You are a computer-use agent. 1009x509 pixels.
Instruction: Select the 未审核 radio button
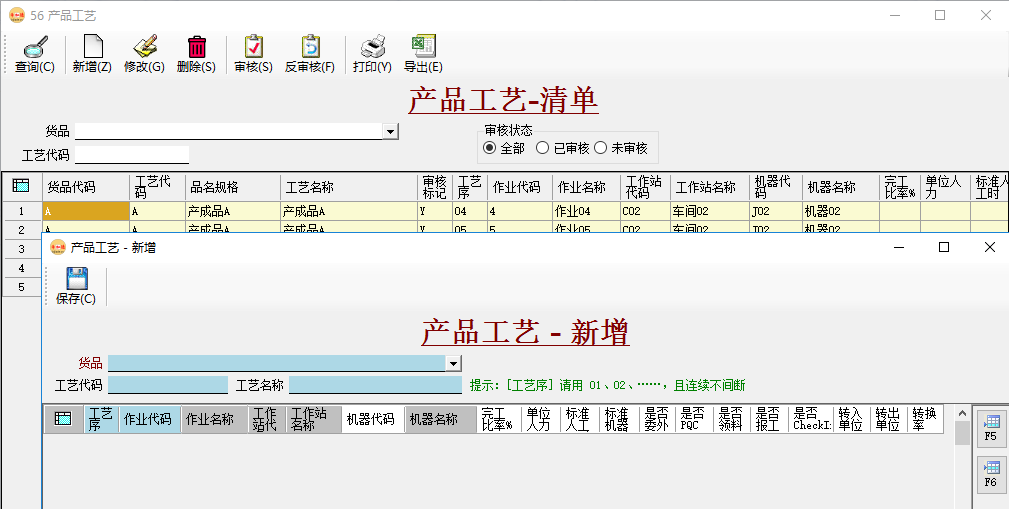click(x=601, y=148)
